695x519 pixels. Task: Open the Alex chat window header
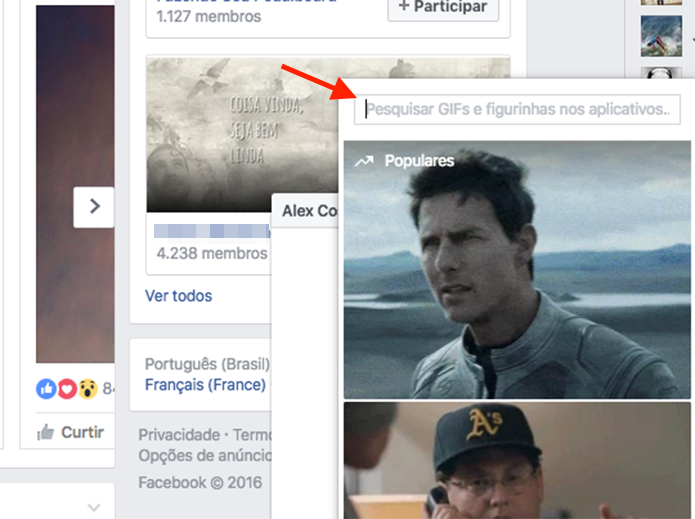(305, 211)
